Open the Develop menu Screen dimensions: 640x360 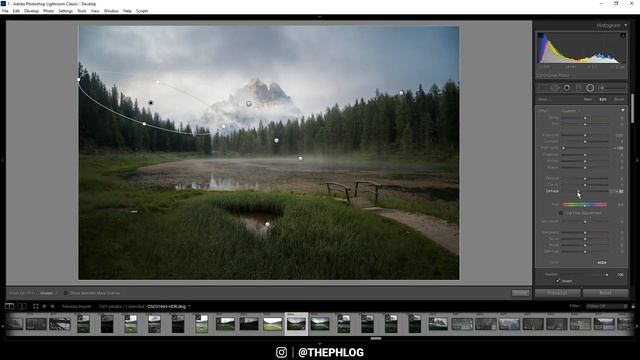(x=31, y=11)
